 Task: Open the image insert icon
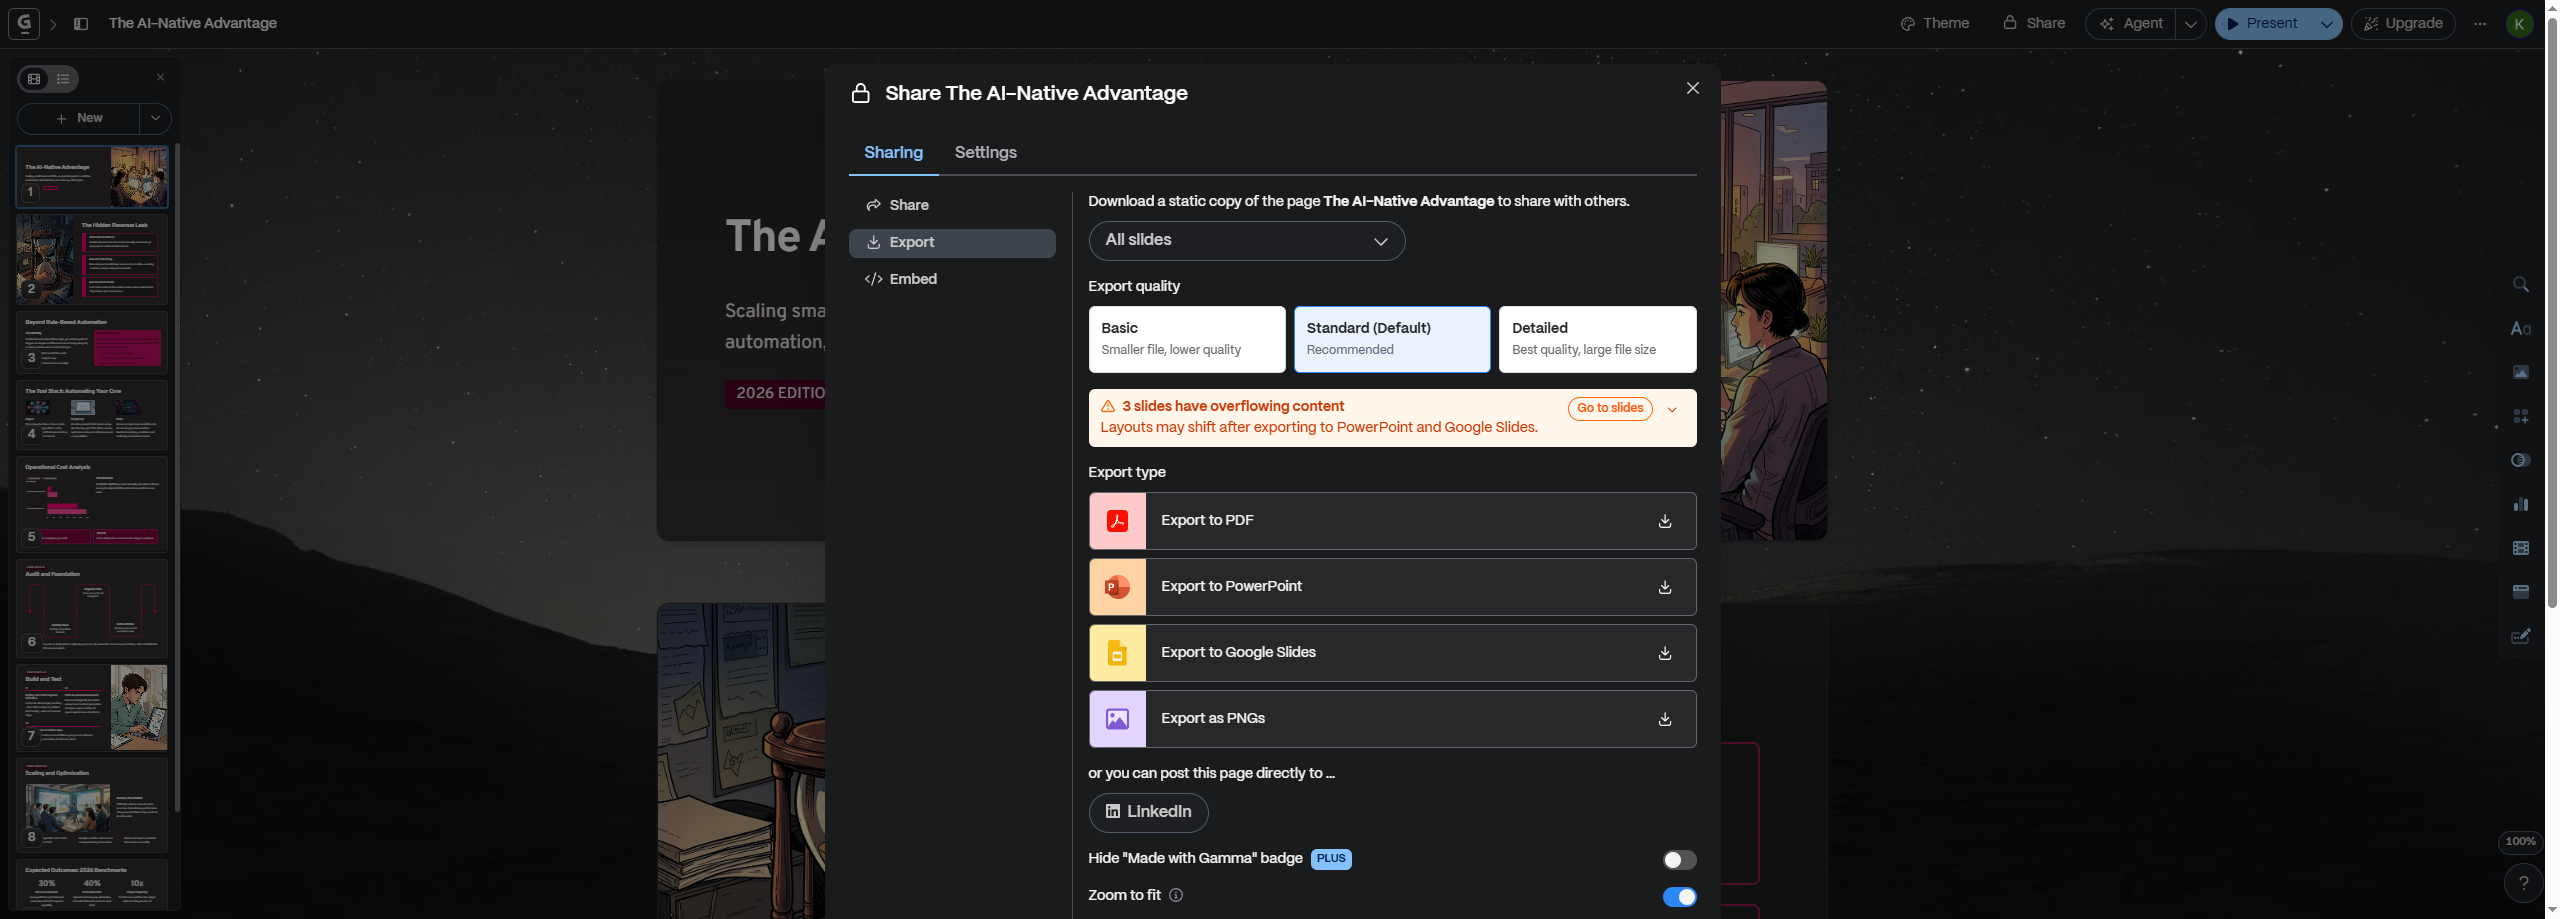(2521, 372)
